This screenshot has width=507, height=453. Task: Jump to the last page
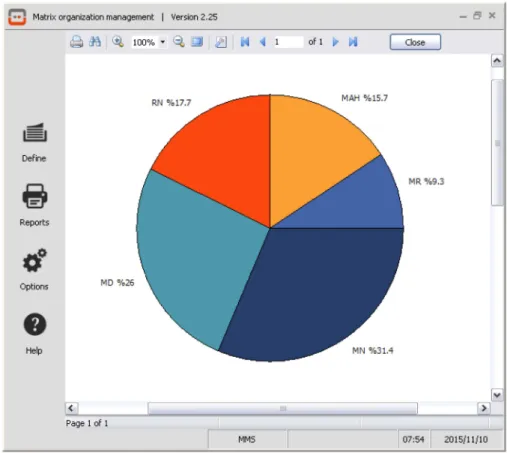[353, 42]
